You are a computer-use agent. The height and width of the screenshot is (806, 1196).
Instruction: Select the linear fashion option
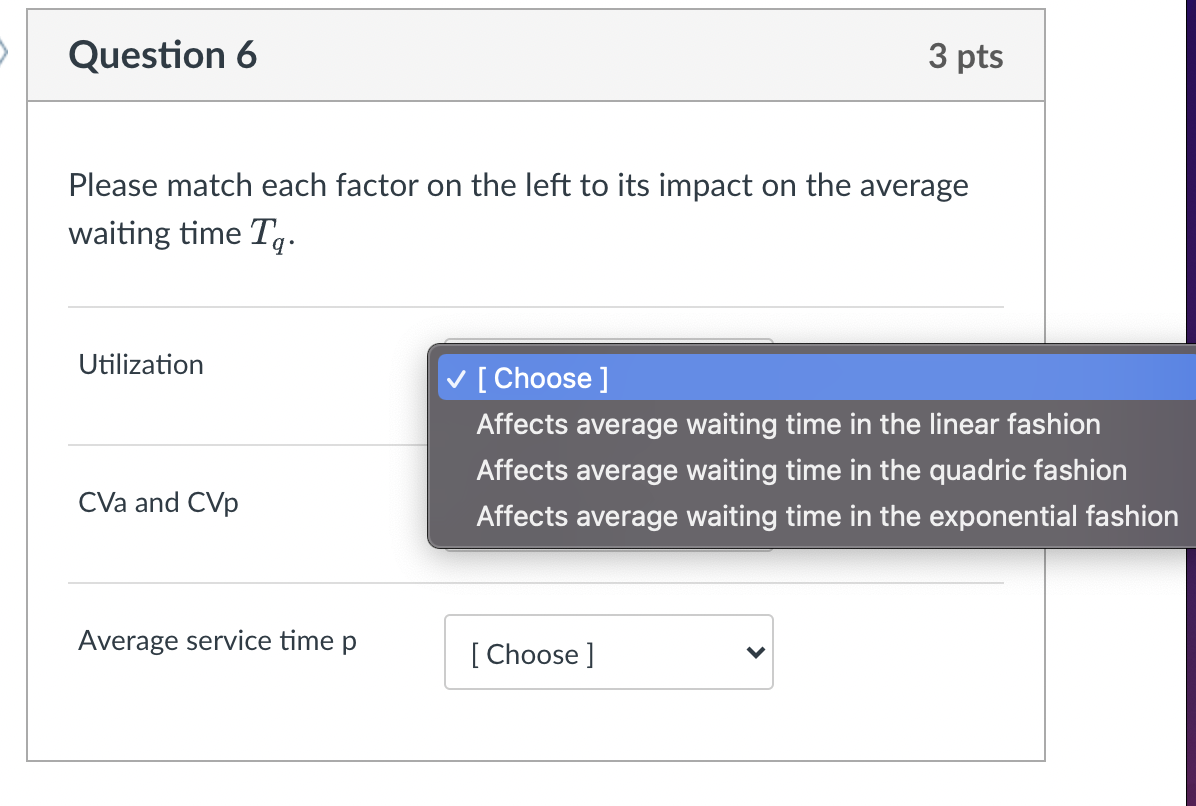(x=788, y=425)
